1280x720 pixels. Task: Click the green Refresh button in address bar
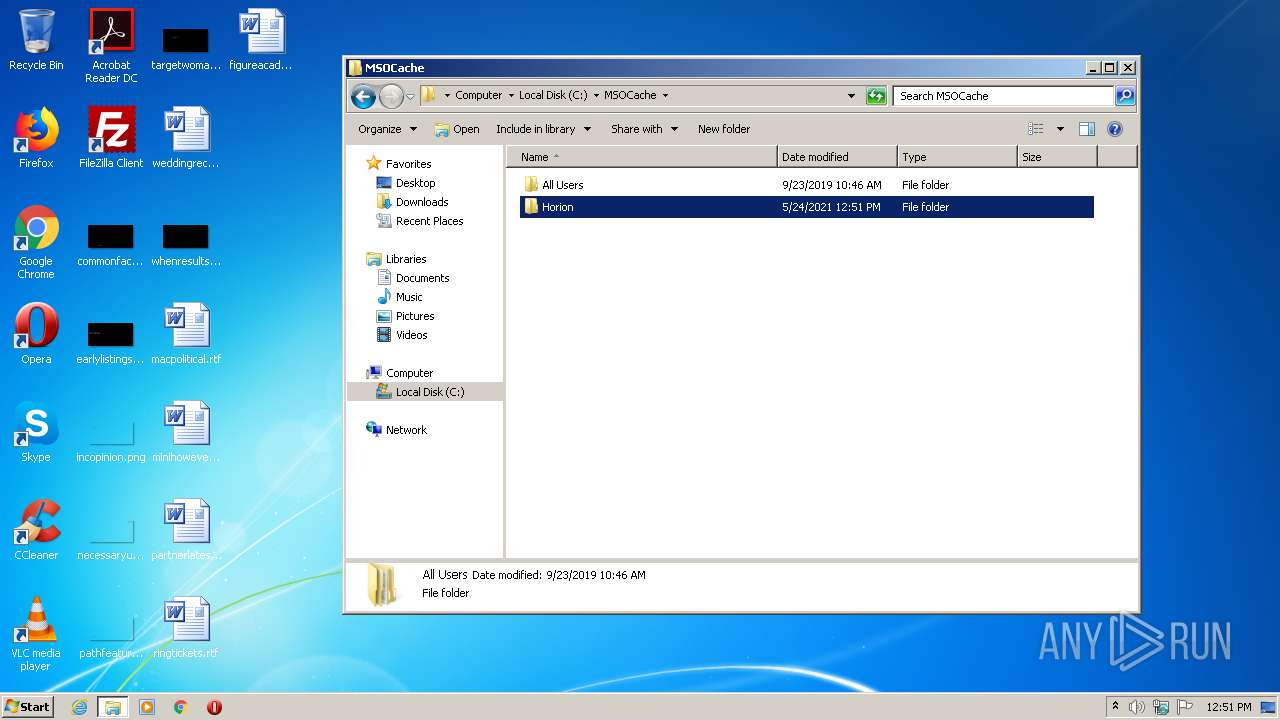876,96
